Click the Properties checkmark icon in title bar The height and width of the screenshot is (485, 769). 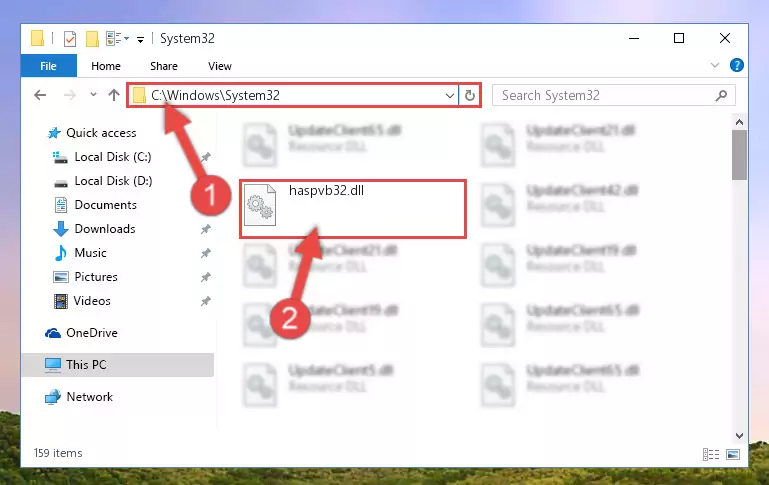pyautogui.click(x=70, y=38)
